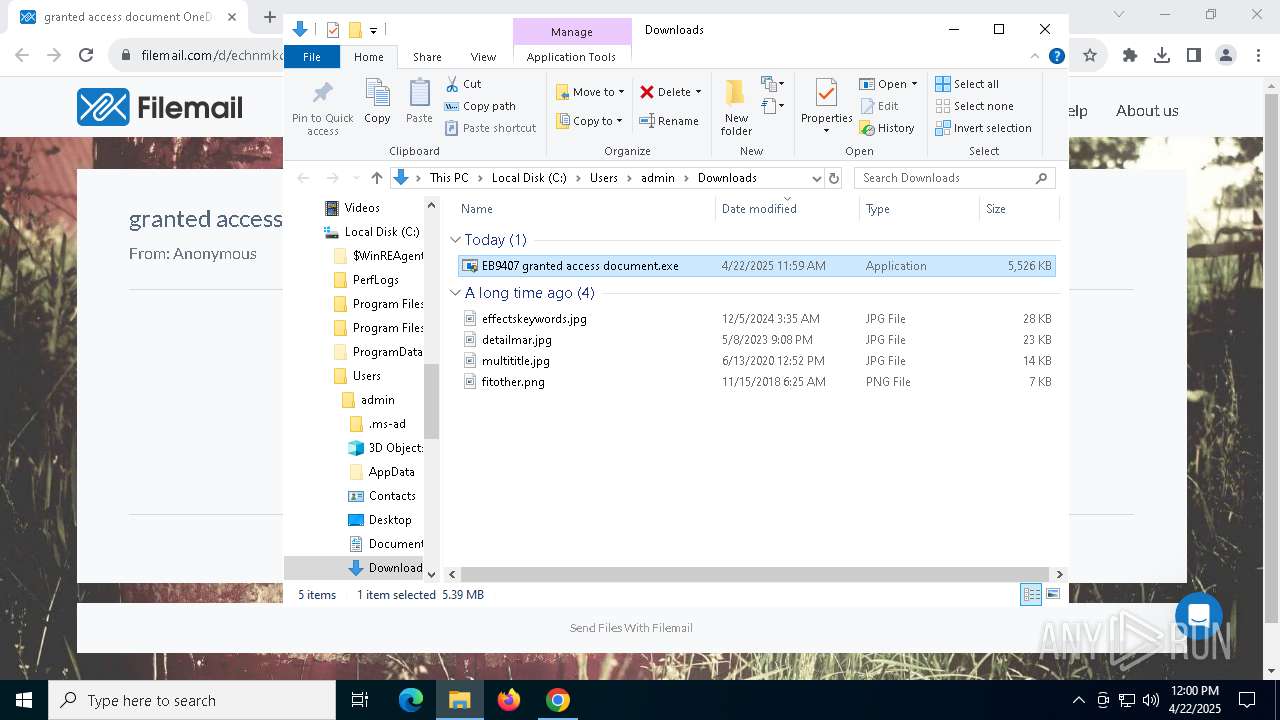
Task: Select granted access document browser tab
Action: [x=128, y=17]
